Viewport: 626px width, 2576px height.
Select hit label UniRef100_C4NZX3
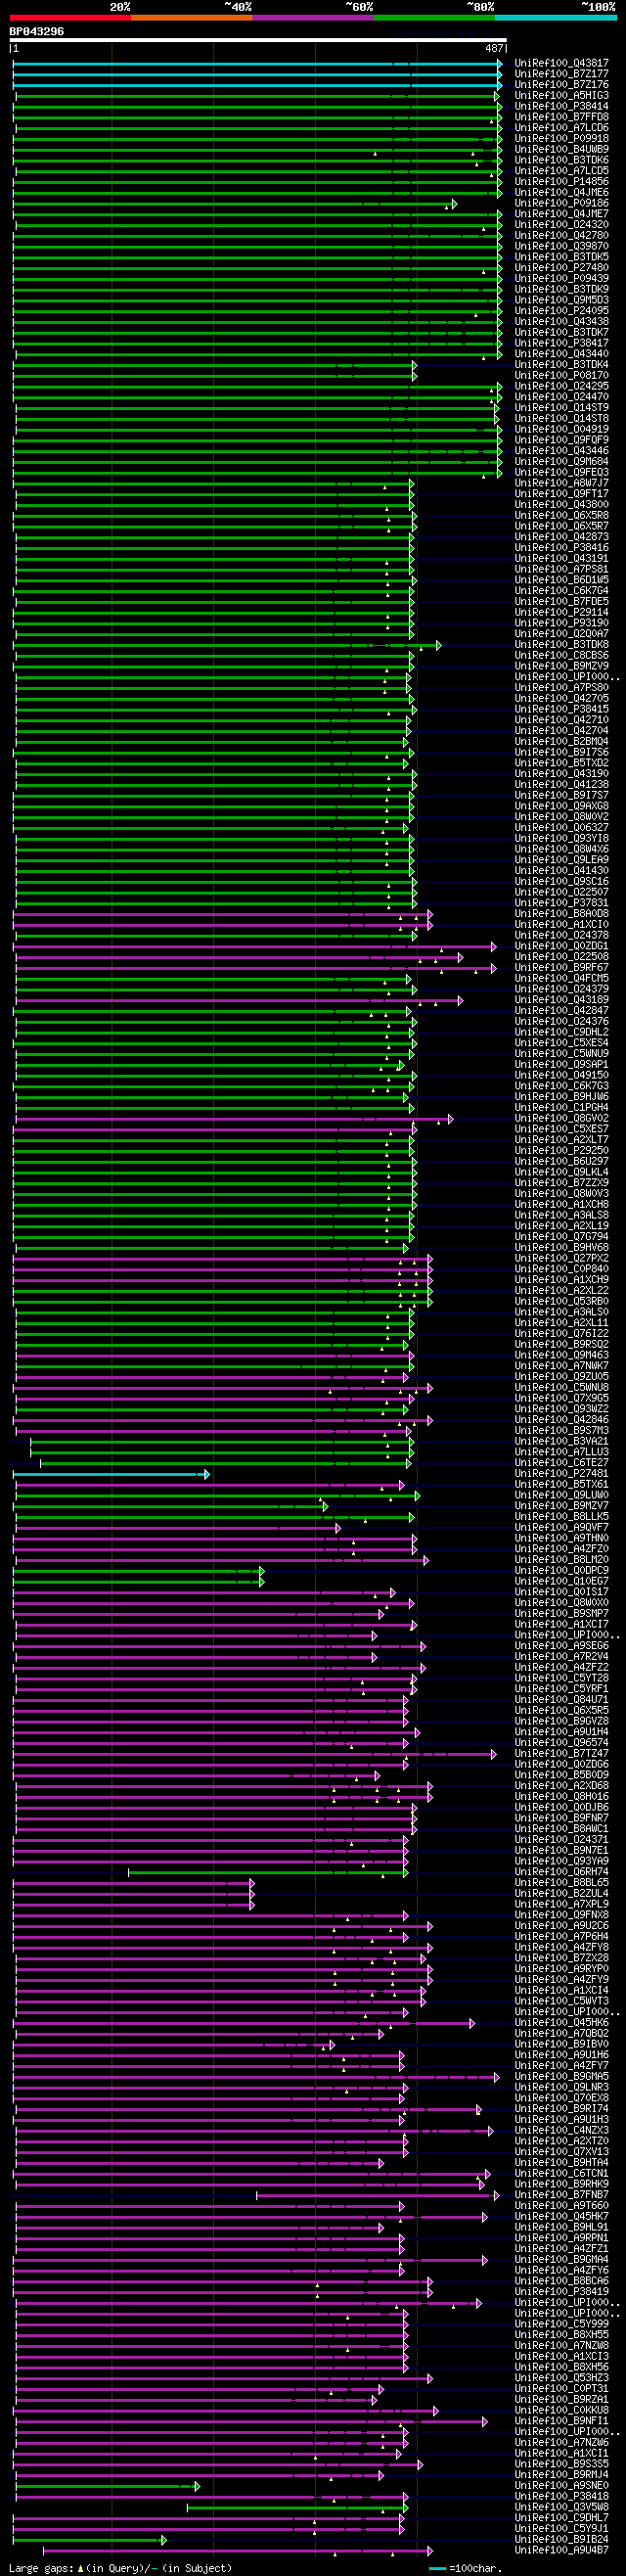click(x=562, y=2131)
